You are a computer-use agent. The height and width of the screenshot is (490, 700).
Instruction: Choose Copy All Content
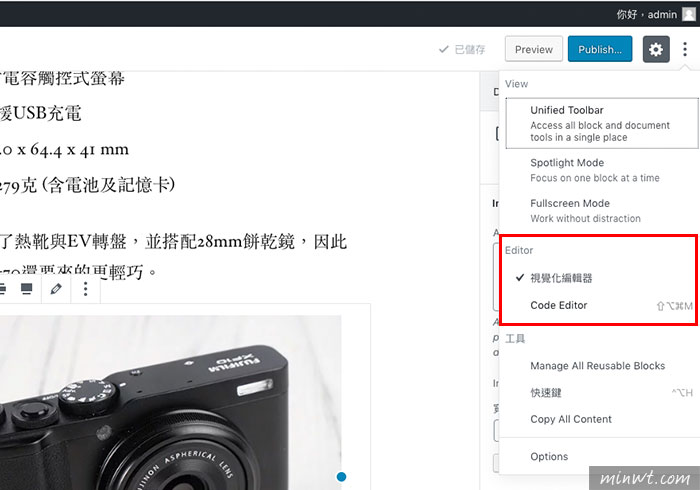coord(599,419)
